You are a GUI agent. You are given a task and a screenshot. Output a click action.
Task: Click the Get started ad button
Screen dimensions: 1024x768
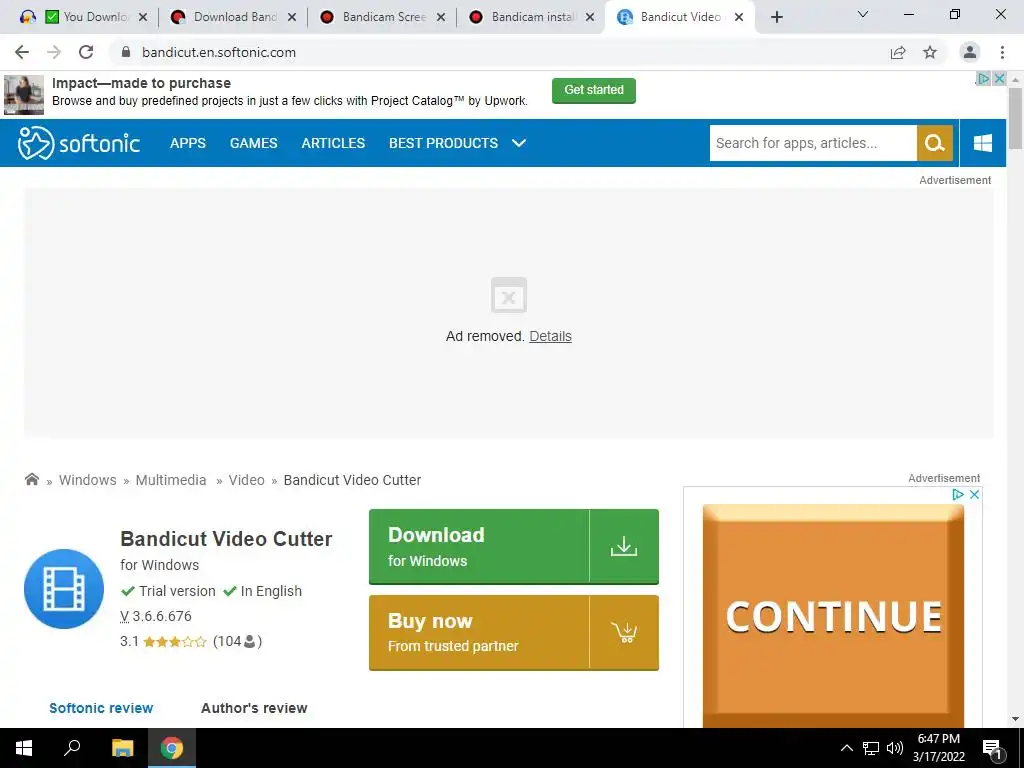(x=594, y=90)
